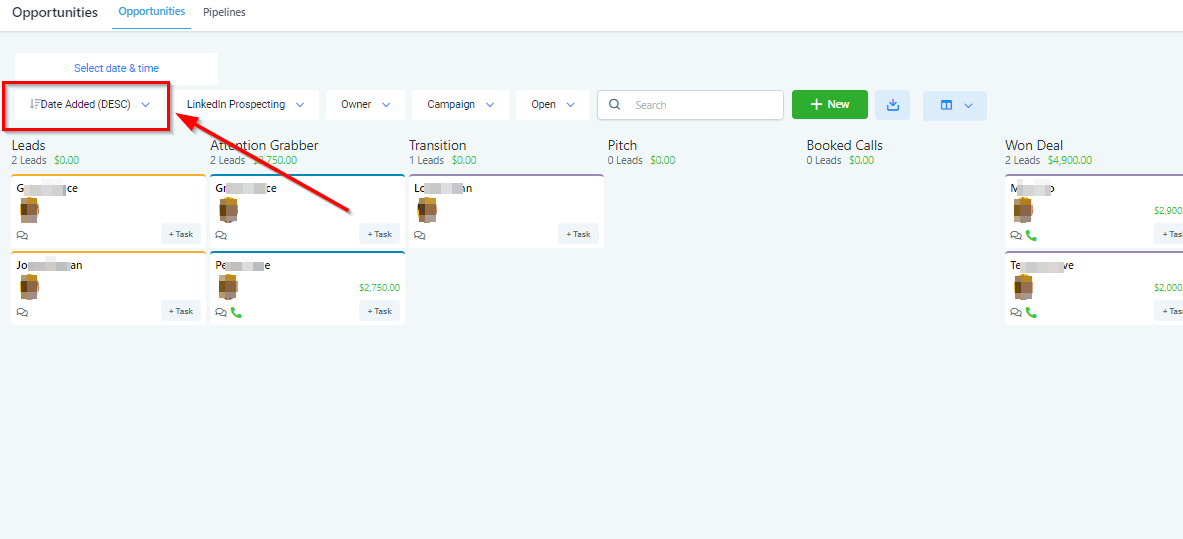
Task: Click phone icon on the $2,750.00 card
Action: click(x=236, y=312)
